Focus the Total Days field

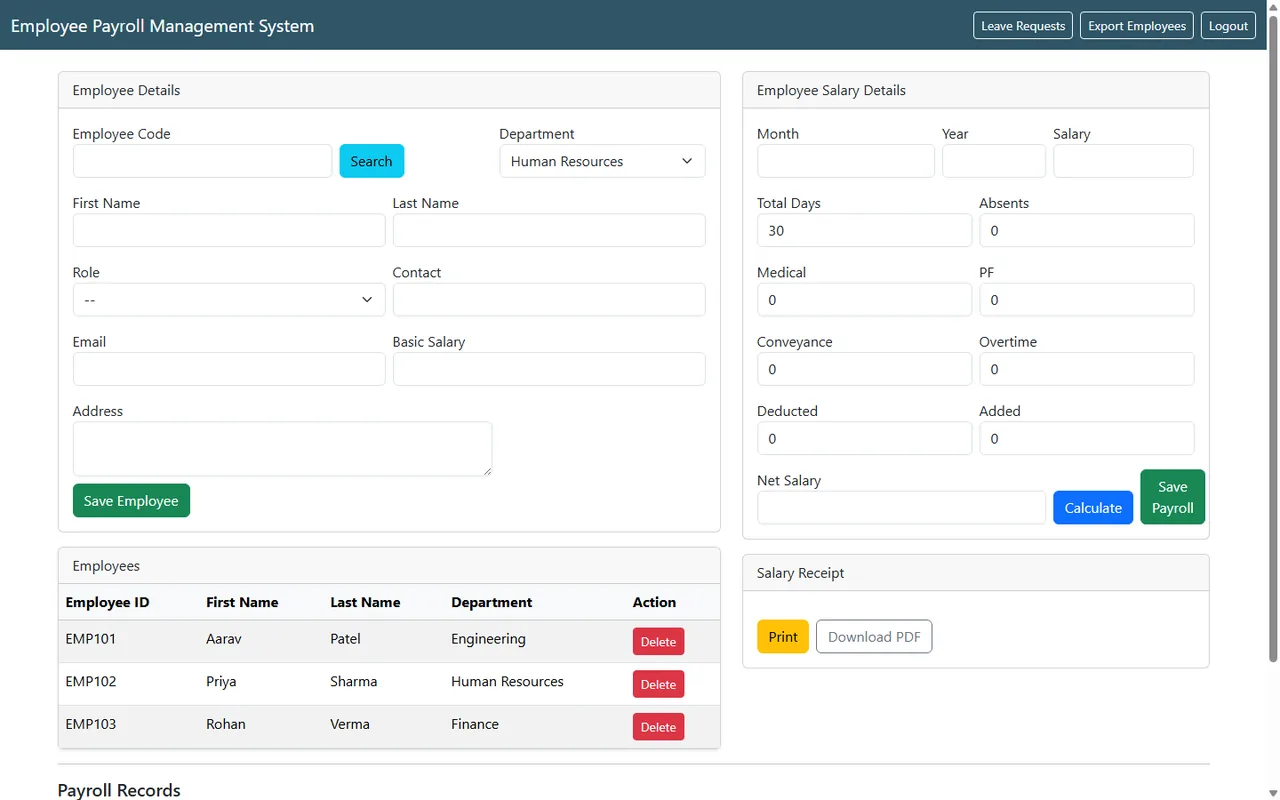[x=864, y=230]
